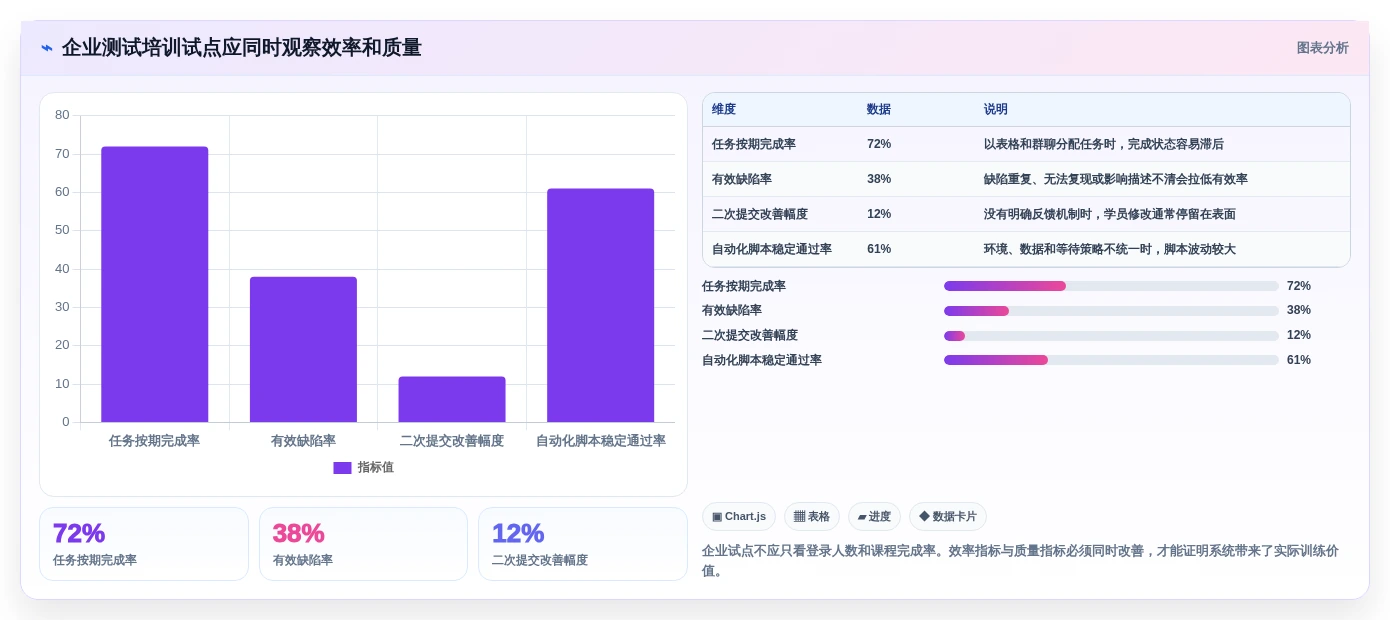This screenshot has width=1390, height=620.
Task: Click y-axis tick label 80
Action: (62, 115)
